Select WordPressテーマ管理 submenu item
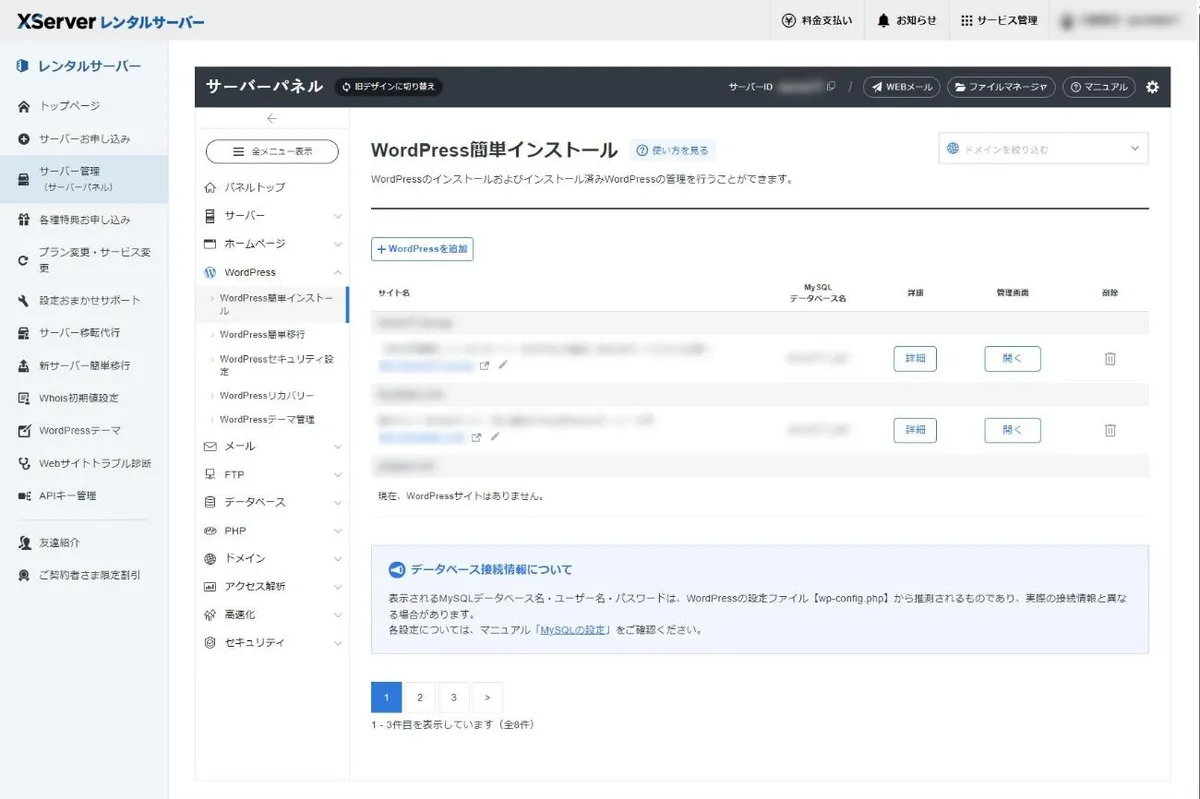 [266, 419]
